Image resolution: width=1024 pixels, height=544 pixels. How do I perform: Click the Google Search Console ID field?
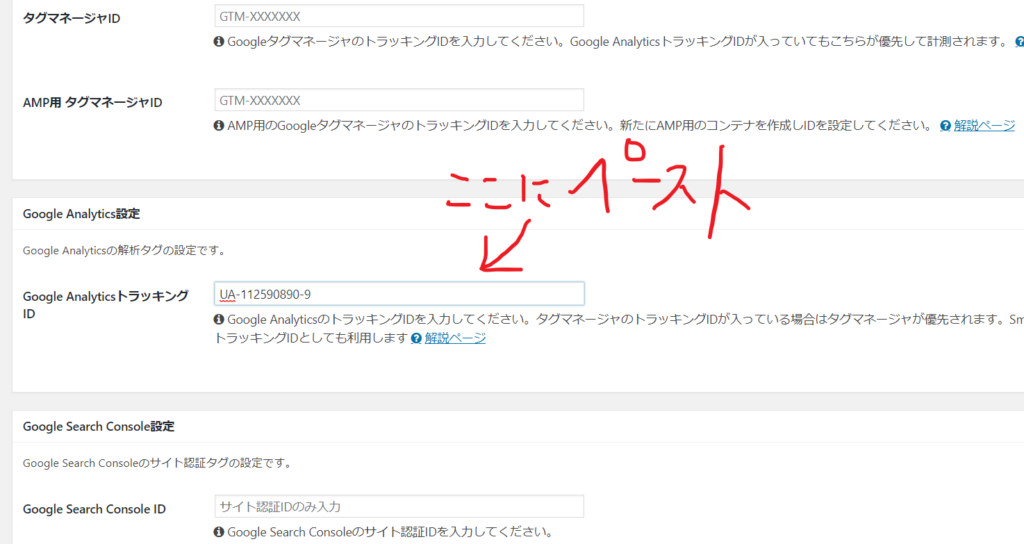point(399,507)
